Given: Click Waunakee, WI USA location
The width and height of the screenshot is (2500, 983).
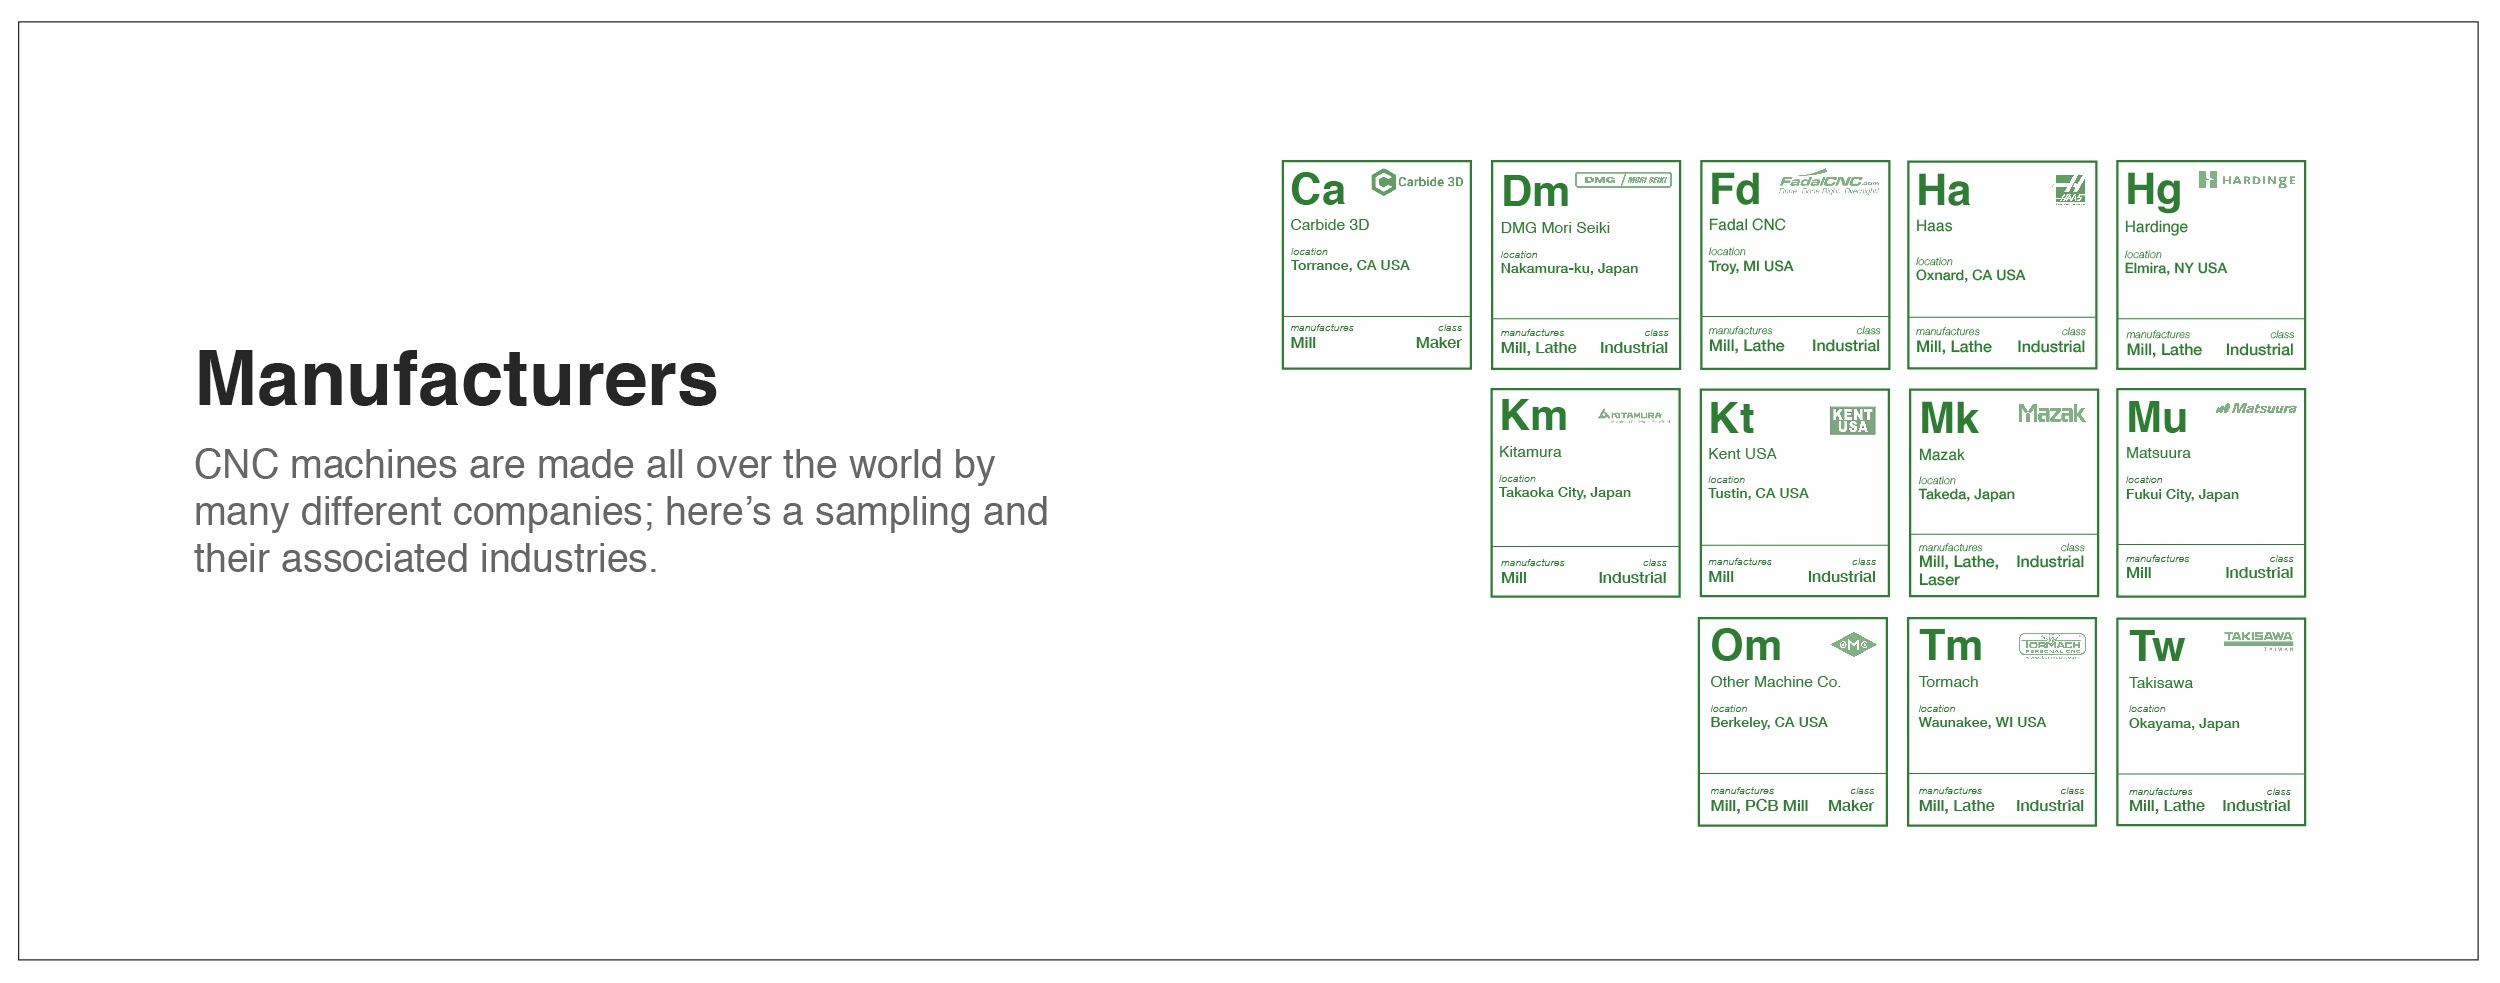Looking at the screenshot, I should pyautogui.click(x=1981, y=722).
